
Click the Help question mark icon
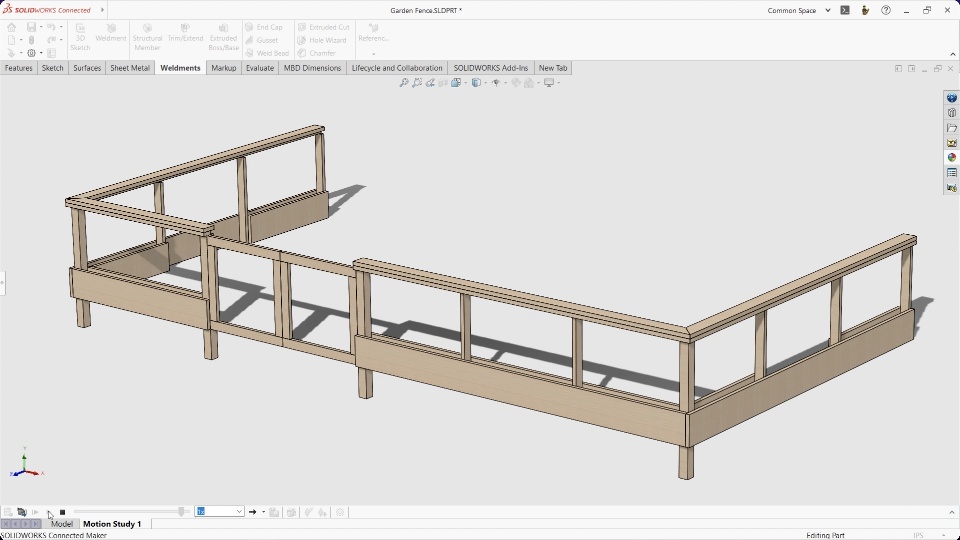[886, 10]
